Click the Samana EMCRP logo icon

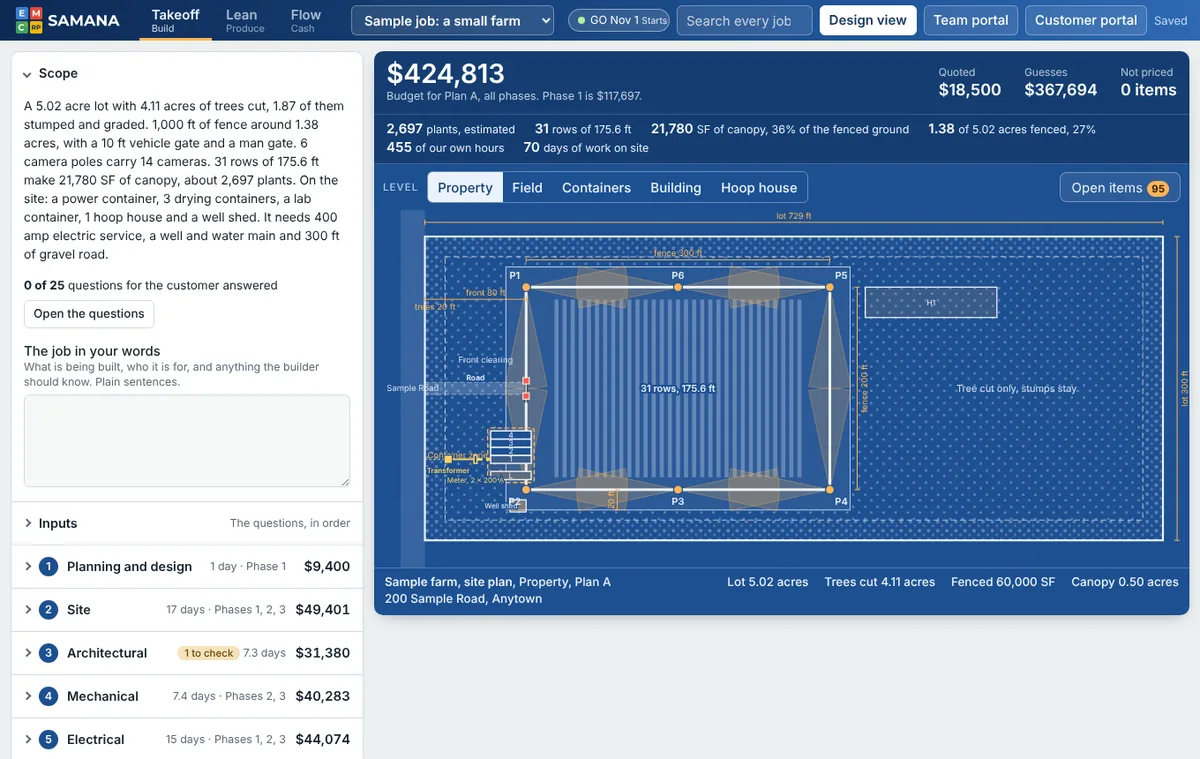point(29,20)
